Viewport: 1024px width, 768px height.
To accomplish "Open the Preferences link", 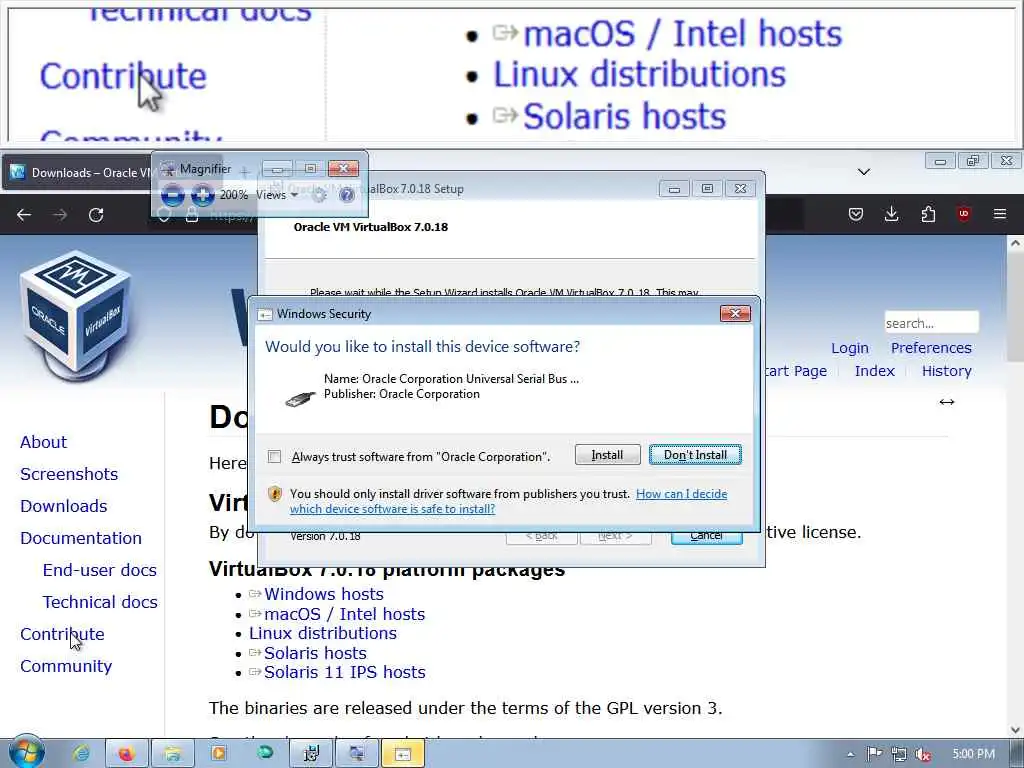I will (931, 348).
